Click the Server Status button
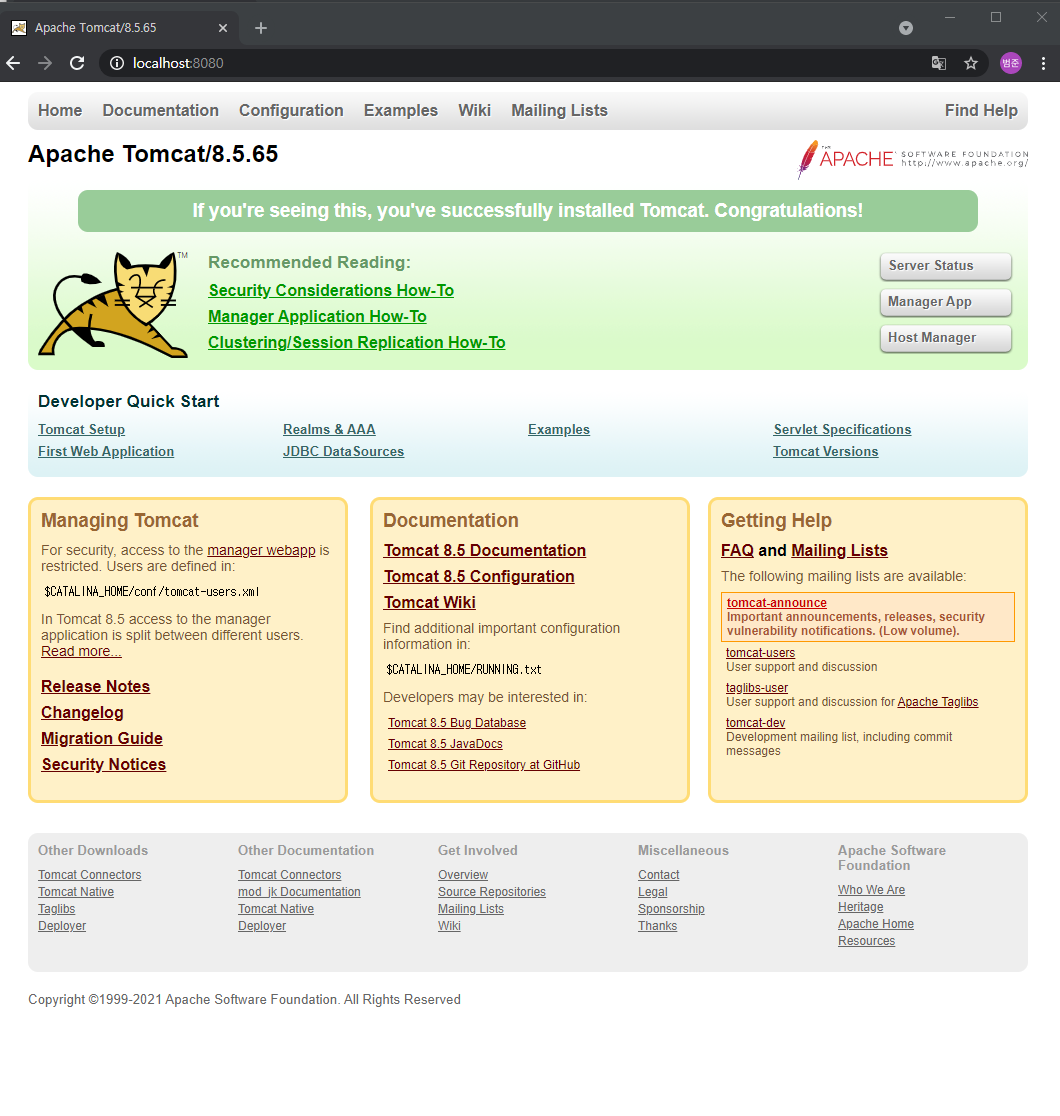Viewport: 1060px width, 1116px height. (945, 266)
